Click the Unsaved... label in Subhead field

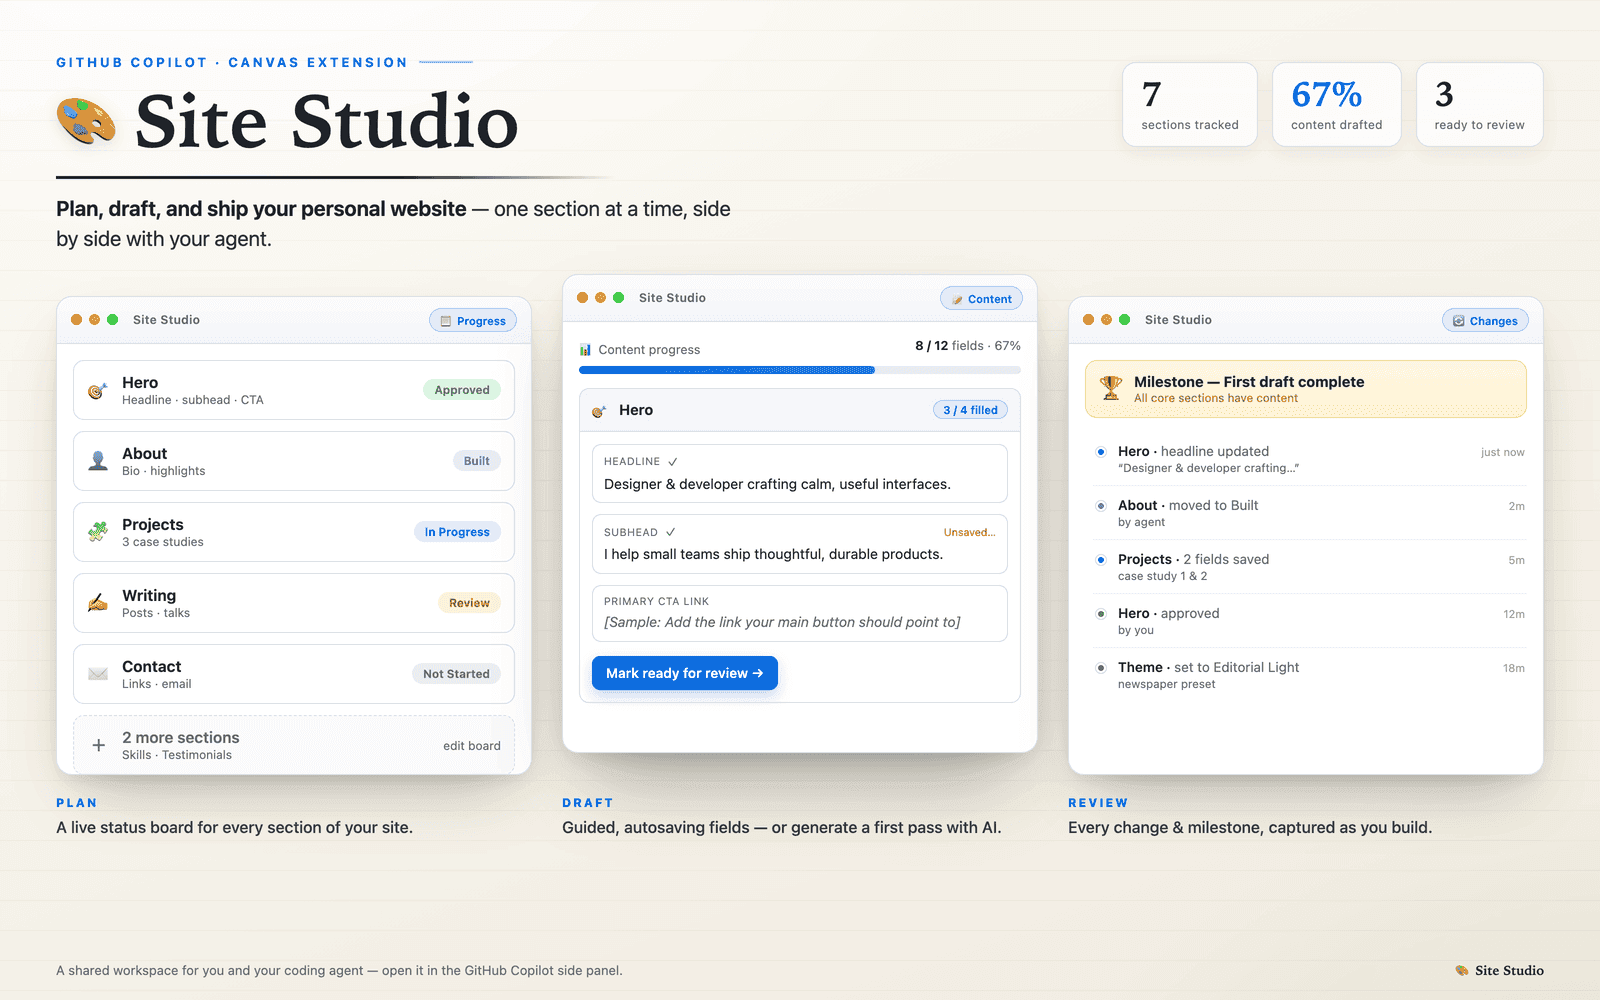pyautogui.click(x=969, y=532)
